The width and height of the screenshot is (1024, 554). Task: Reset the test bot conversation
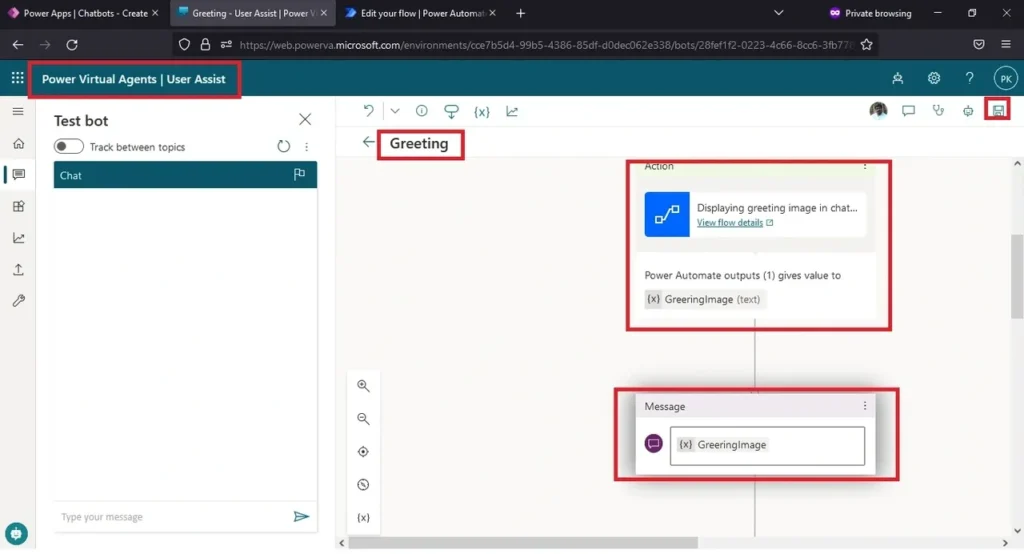tap(283, 146)
